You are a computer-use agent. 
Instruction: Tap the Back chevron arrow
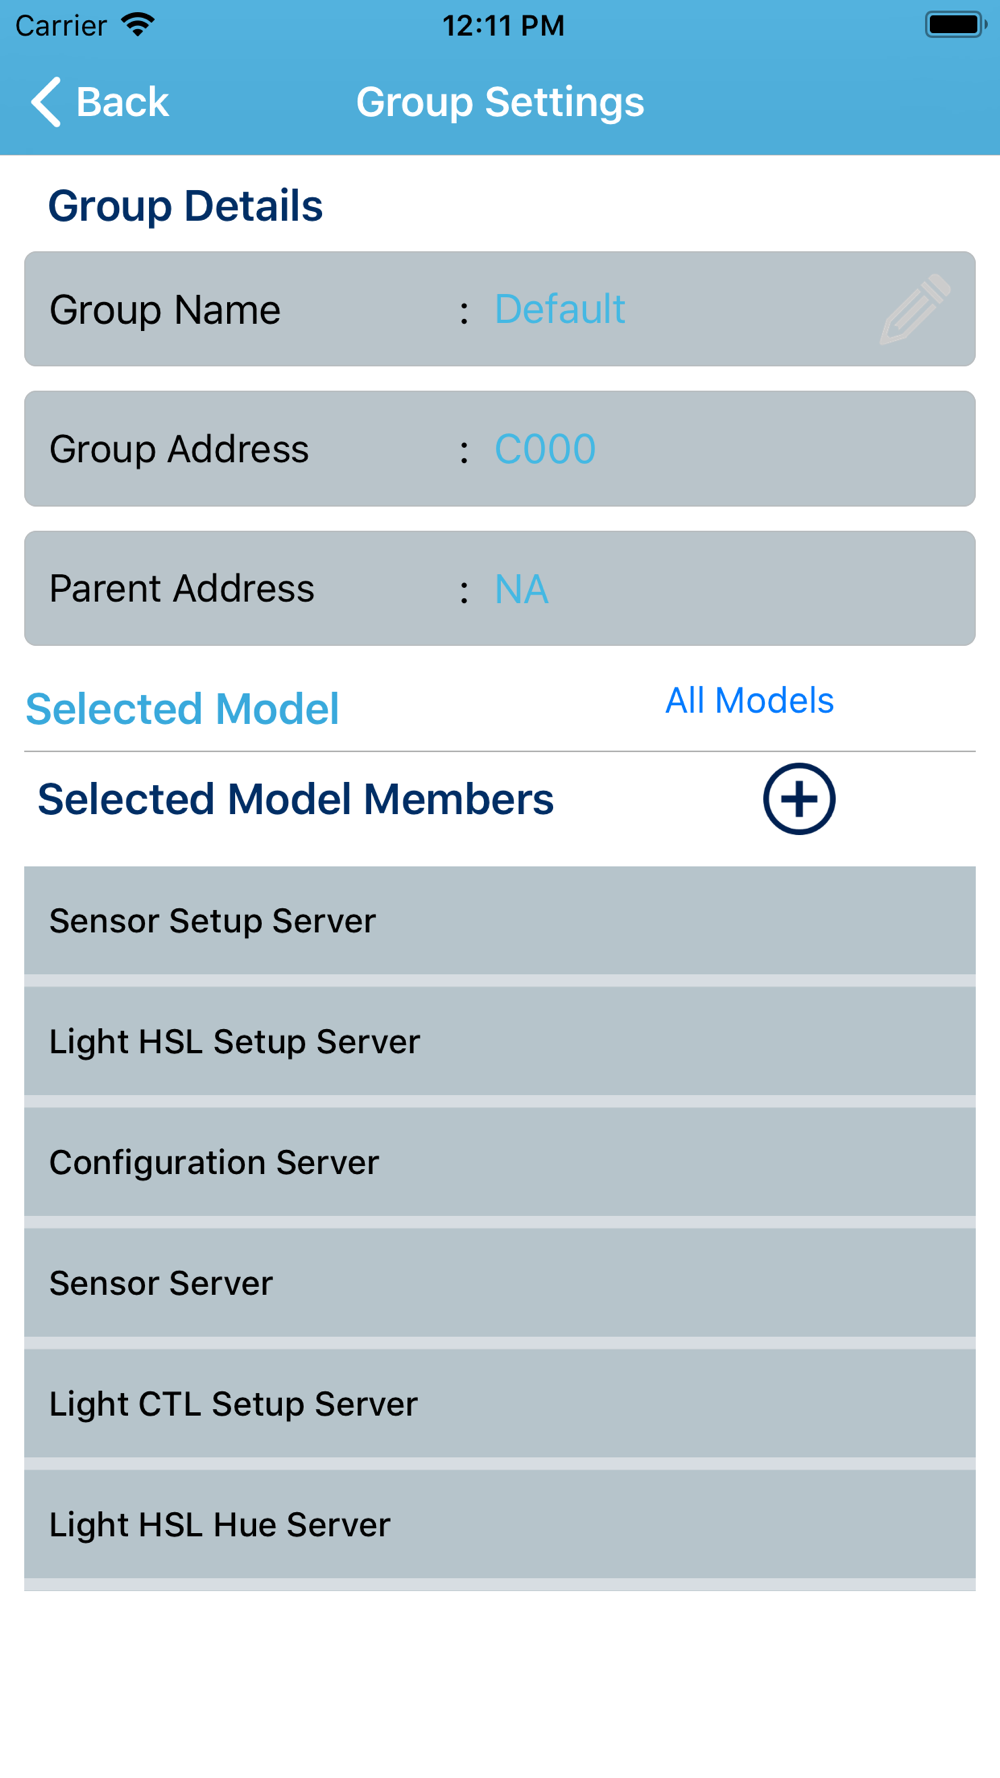pyautogui.click(x=46, y=102)
